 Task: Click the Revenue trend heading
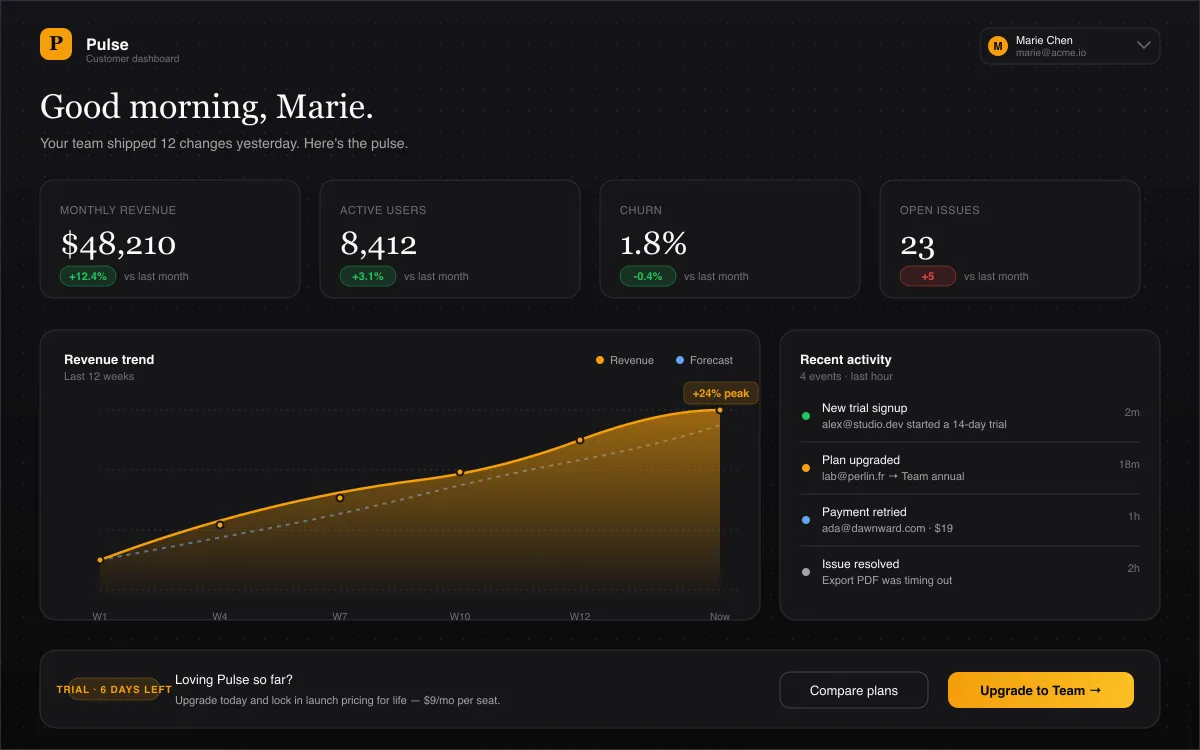[x=109, y=359]
